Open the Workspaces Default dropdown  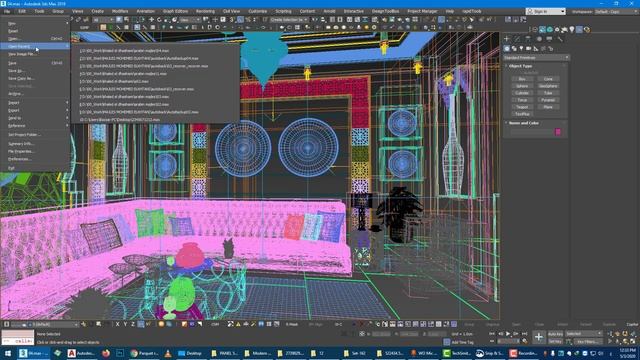(x=616, y=11)
